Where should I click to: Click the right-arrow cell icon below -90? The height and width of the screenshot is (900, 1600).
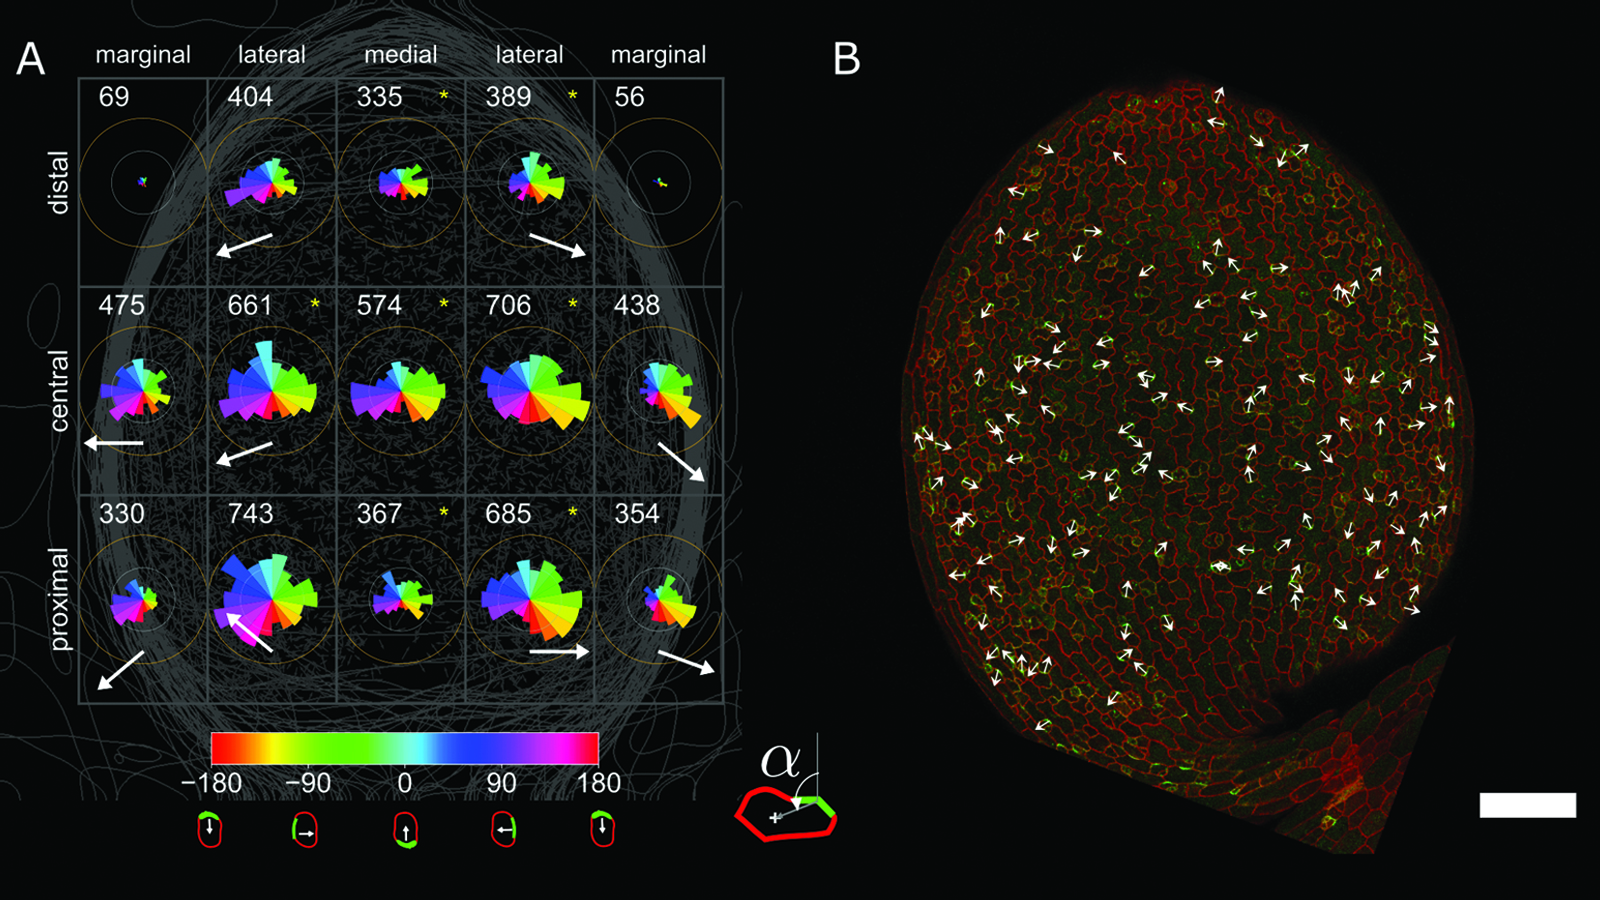pyautogui.click(x=305, y=831)
